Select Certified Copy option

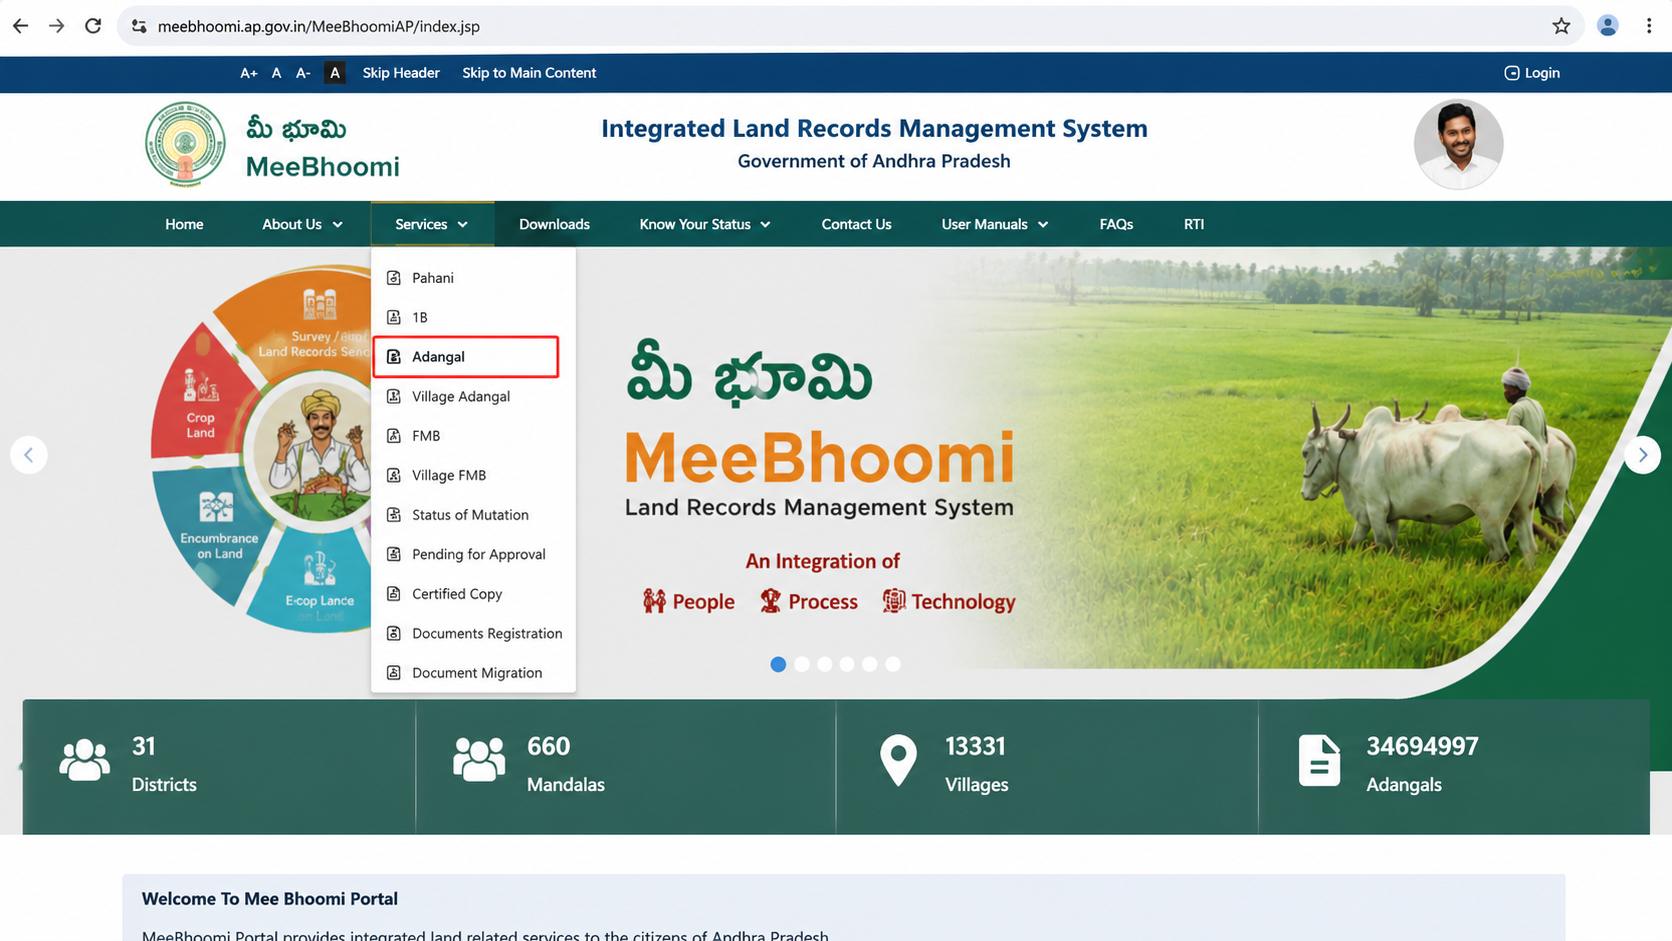473,594
